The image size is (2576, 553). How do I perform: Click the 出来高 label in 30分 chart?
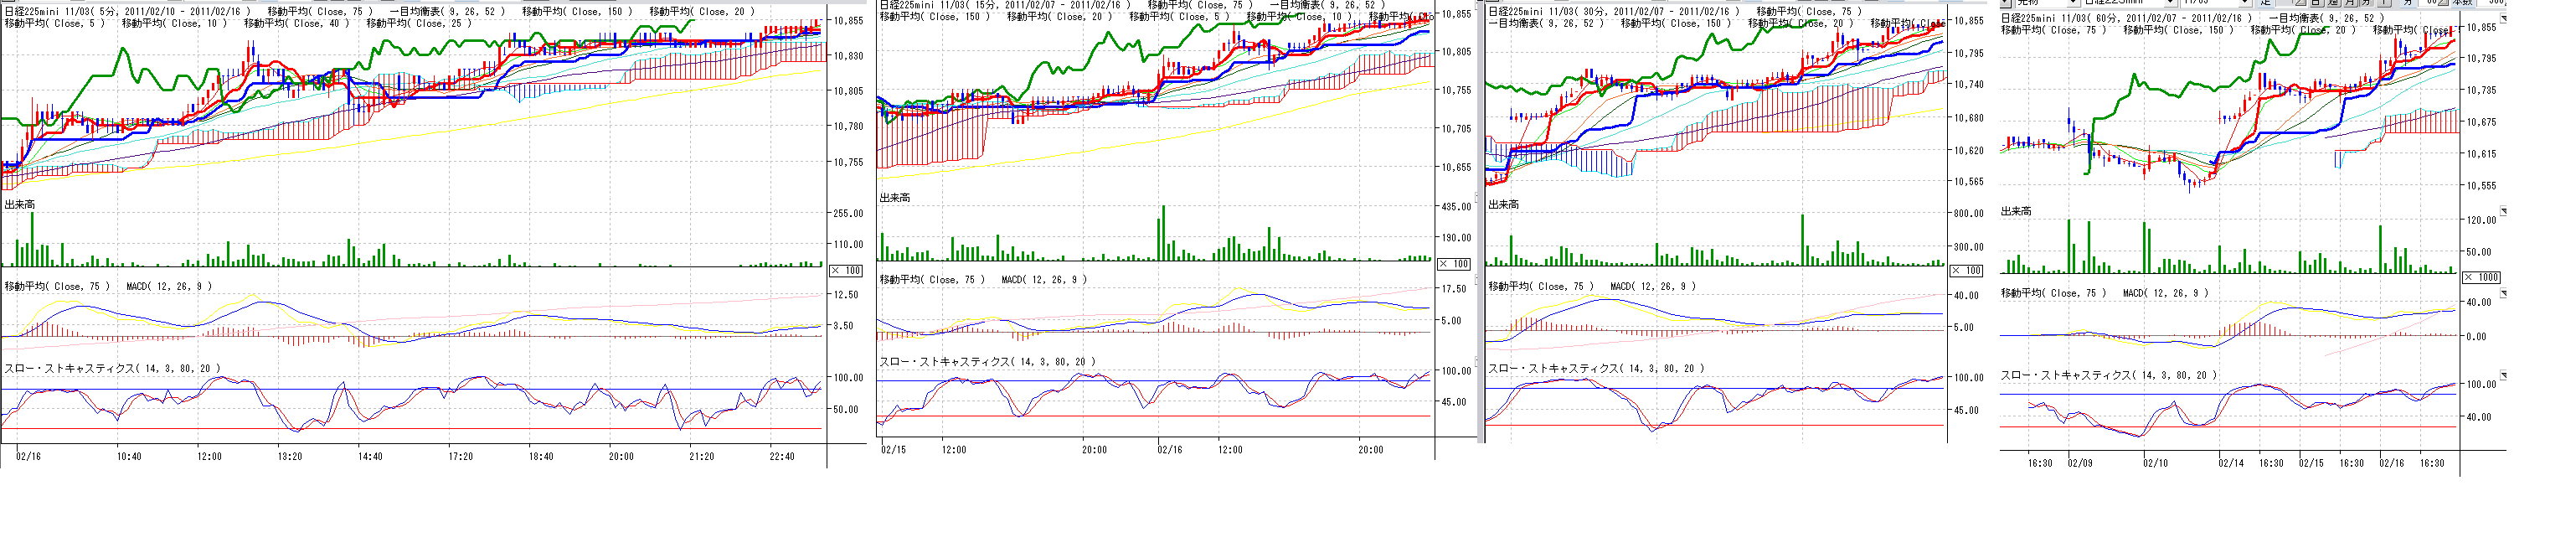pyautogui.click(x=1503, y=204)
